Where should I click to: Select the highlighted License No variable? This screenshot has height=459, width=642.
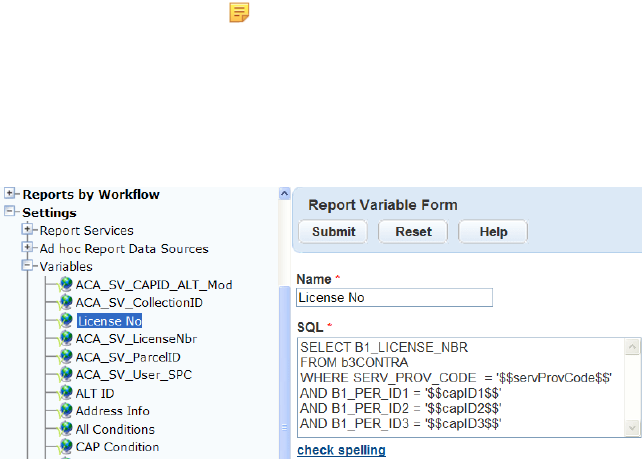pyautogui.click(x=109, y=321)
